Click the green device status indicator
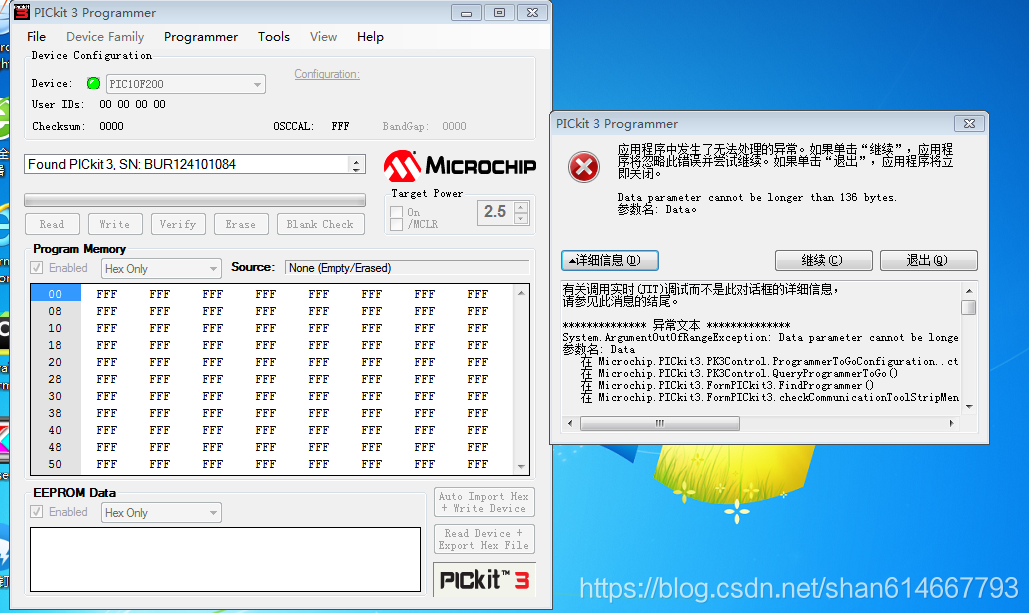Image resolution: width=1029 pixels, height=613 pixels. point(93,83)
